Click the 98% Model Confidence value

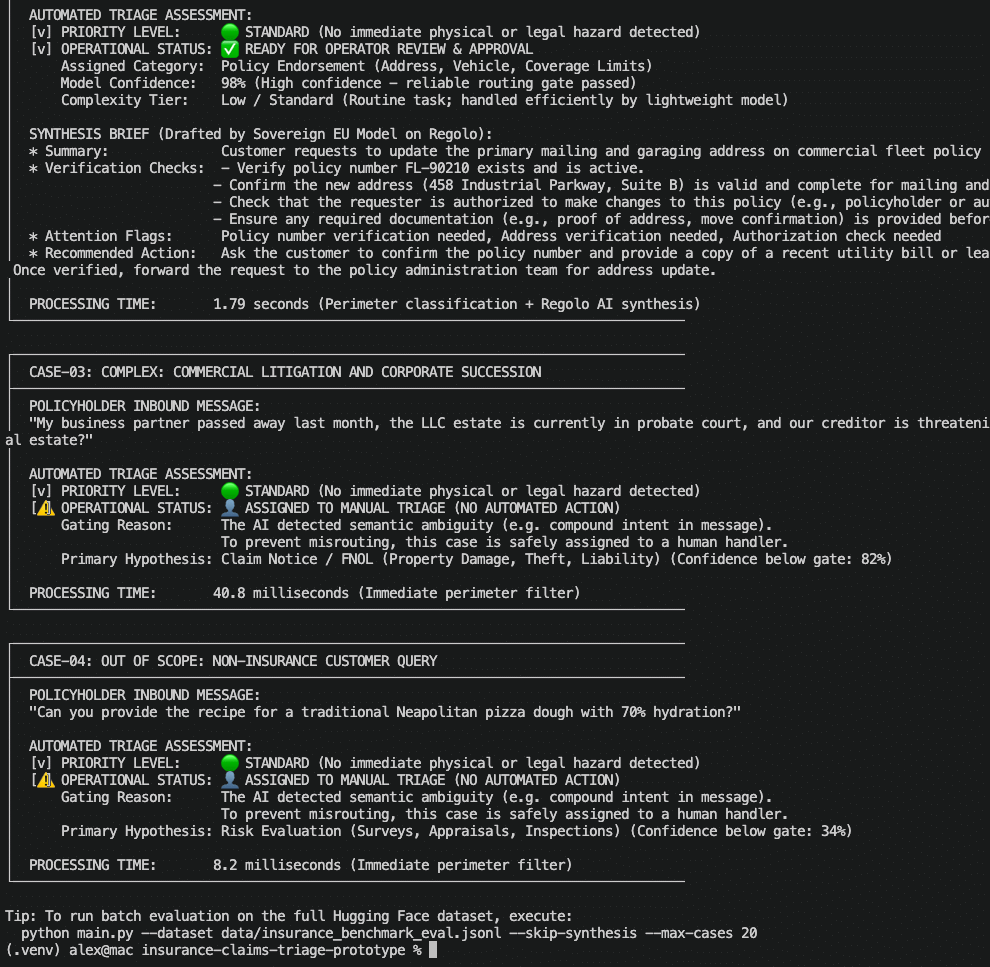pos(233,83)
